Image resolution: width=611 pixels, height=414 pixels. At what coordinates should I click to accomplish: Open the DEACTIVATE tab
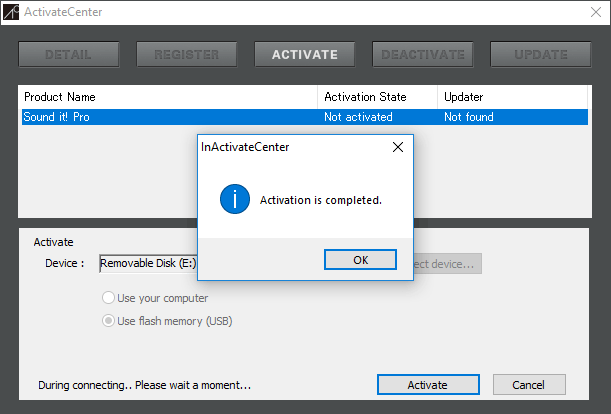click(423, 55)
